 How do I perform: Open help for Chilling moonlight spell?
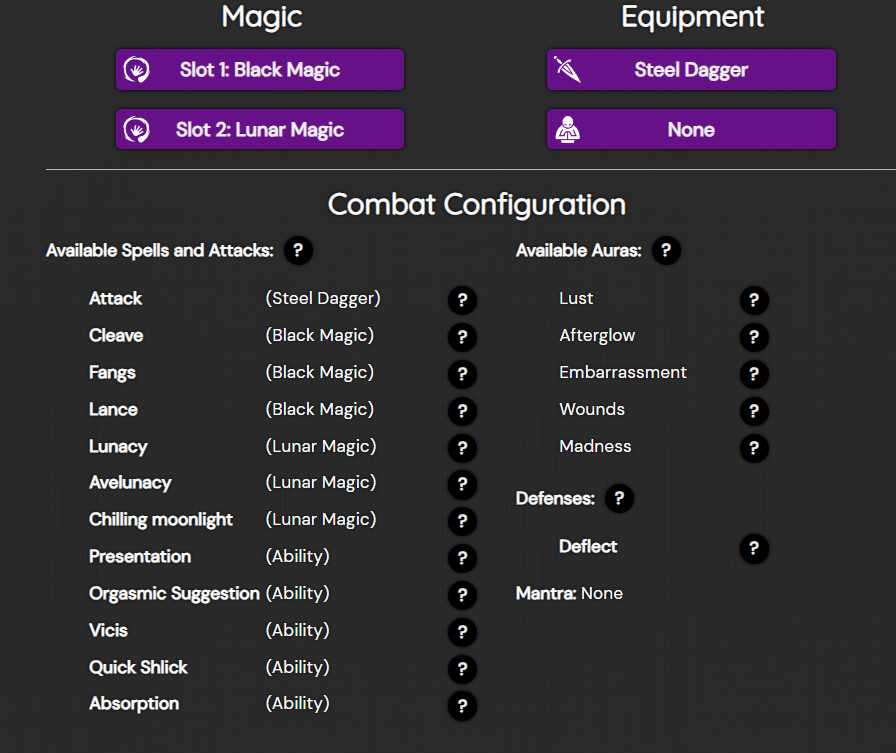pos(461,521)
